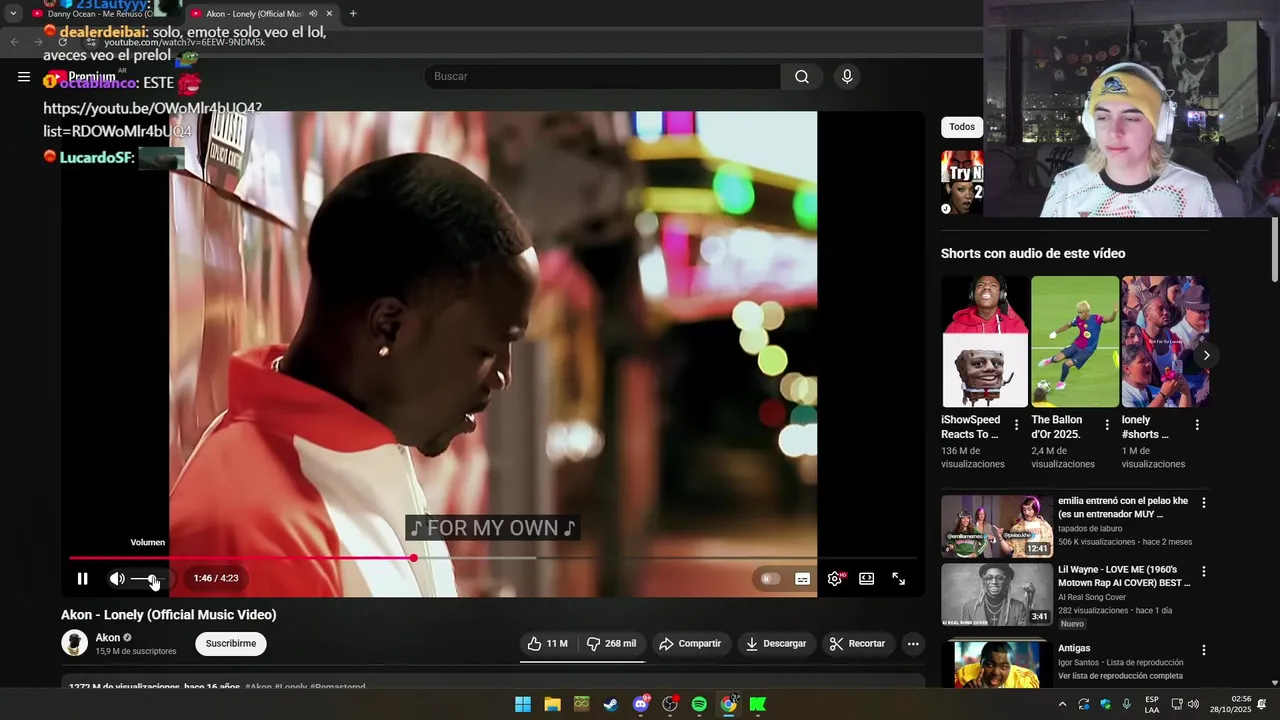This screenshot has width=1280, height=720.
Task: Go back with the browser arrow
Action: click(14, 42)
